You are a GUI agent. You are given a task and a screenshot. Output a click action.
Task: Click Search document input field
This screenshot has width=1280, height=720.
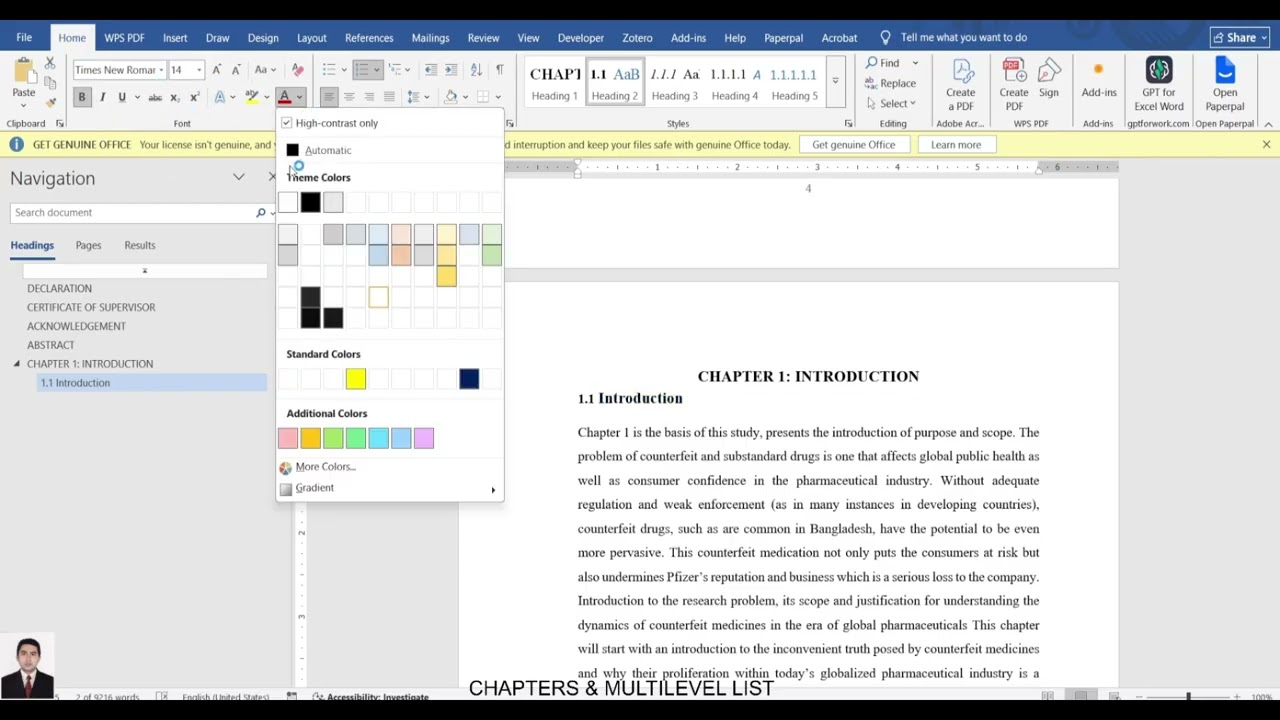pyautogui.click(x=132, y=212)
